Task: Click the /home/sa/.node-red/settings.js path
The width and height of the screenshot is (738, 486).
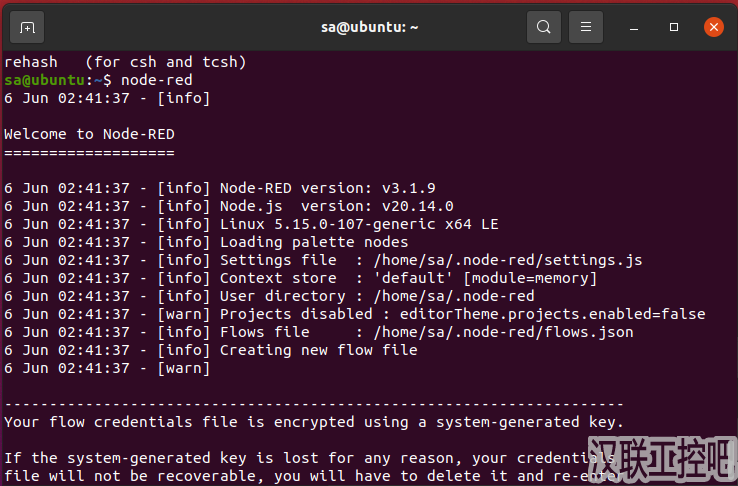Action: point(507,260)
